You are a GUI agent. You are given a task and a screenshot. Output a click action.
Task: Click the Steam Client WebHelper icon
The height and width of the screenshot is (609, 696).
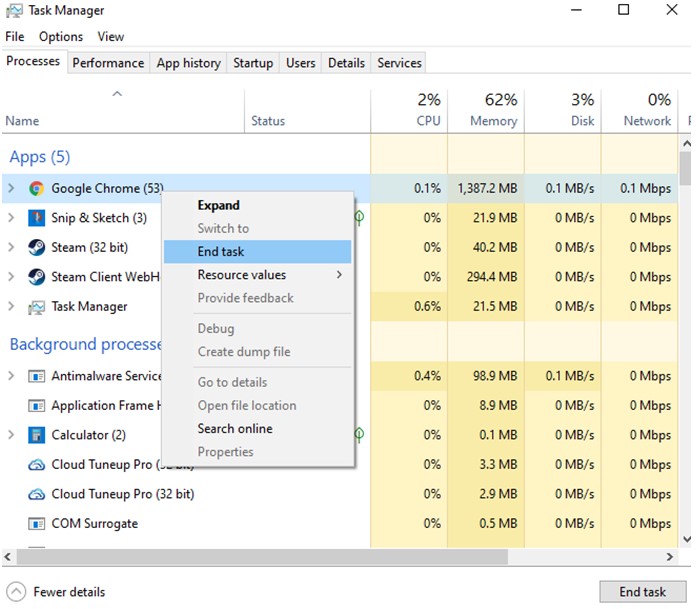[36, 277]
